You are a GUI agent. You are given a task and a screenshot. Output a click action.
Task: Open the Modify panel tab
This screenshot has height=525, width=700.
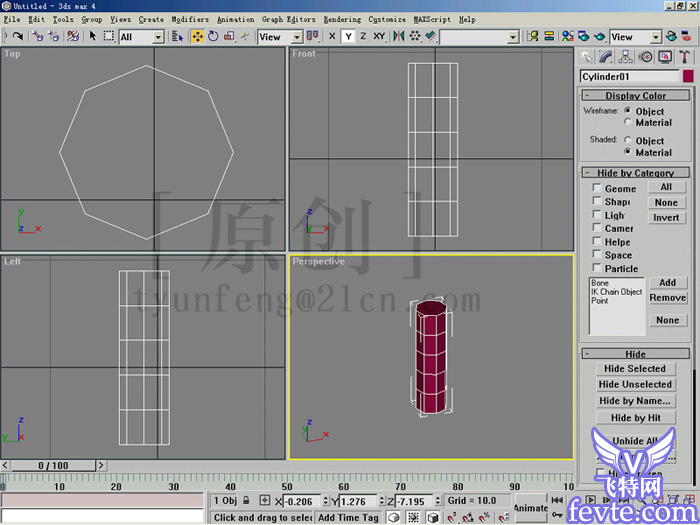click(x=605, y=57)
